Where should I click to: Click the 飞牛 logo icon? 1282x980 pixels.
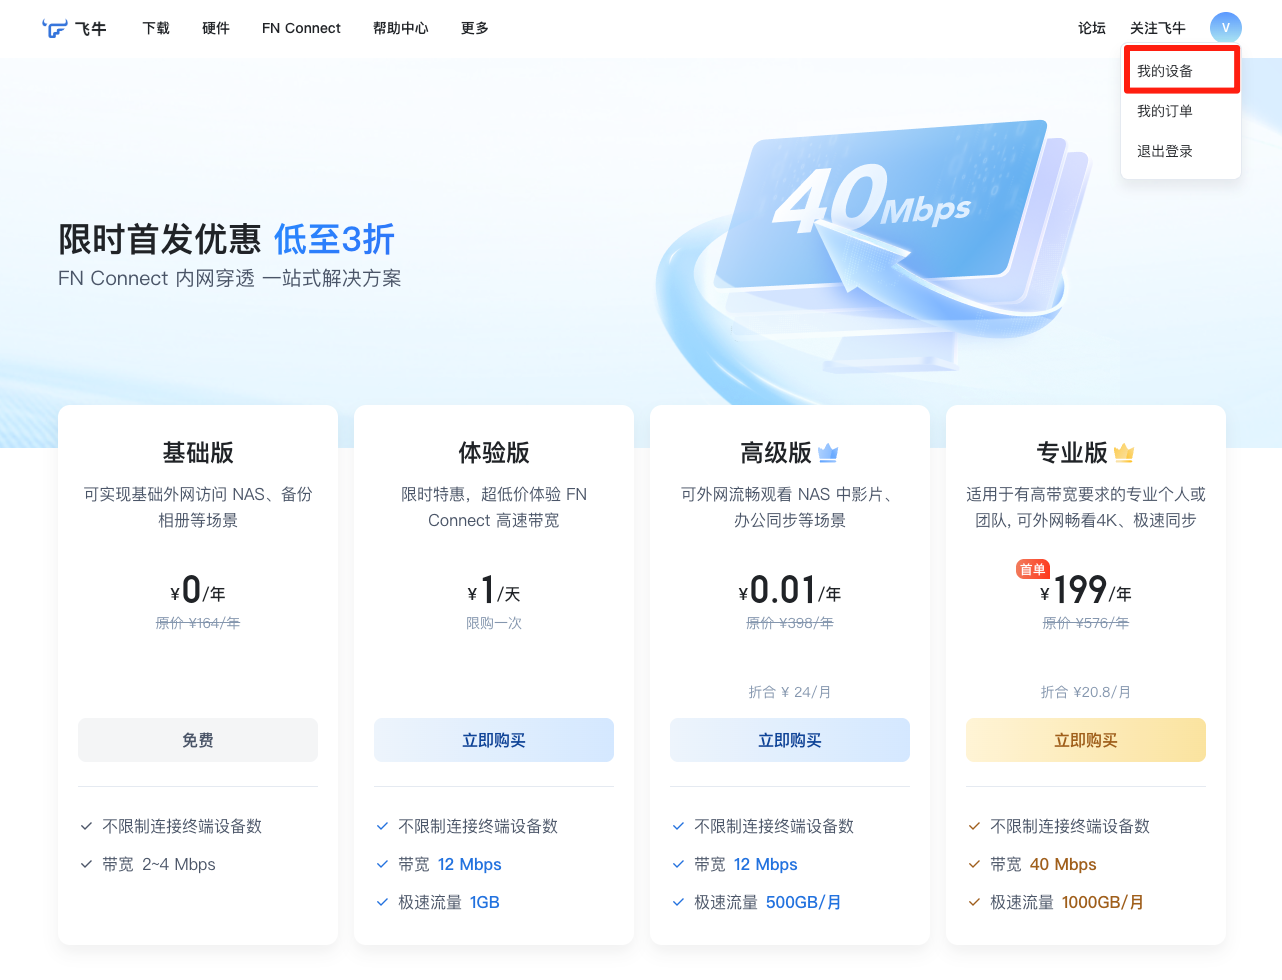click(x=55, y=28)
